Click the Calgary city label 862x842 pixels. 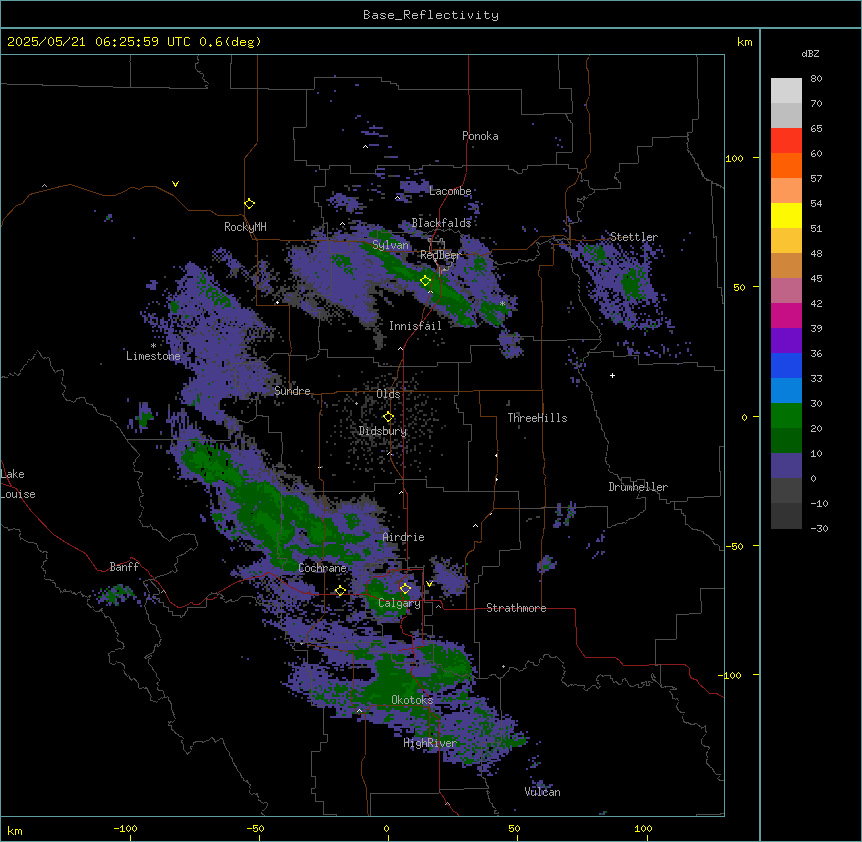pyautogui.click(x=399, y=603)
